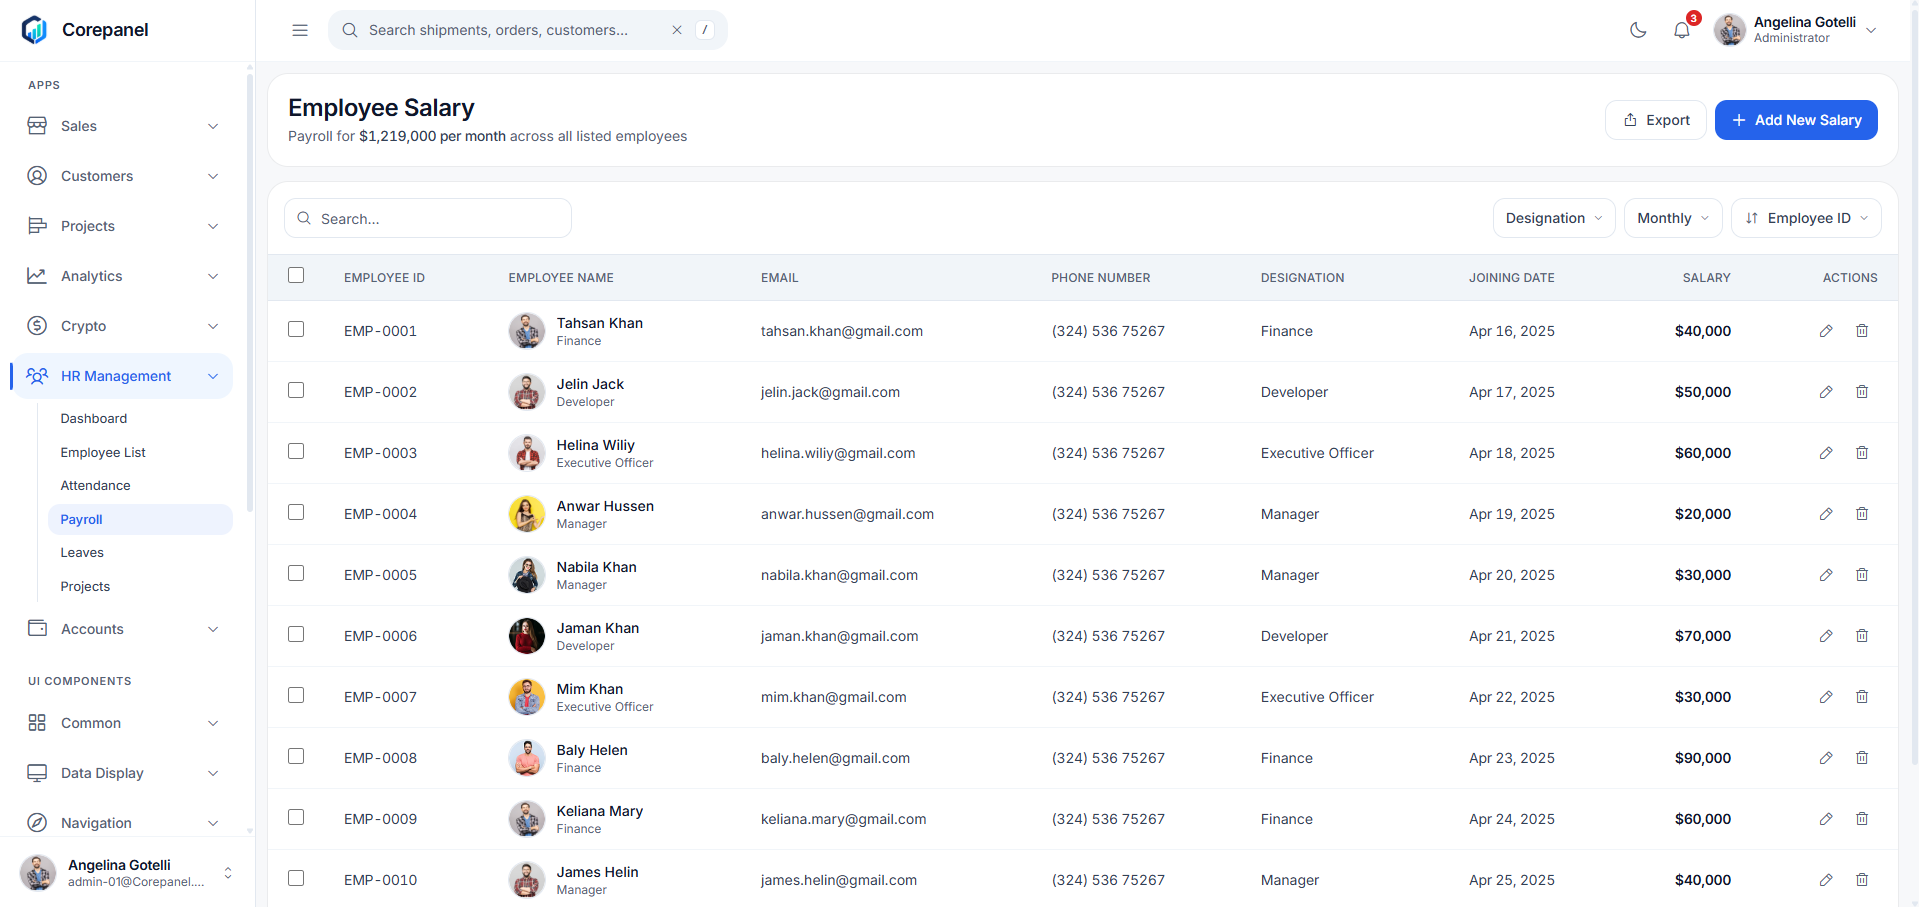
Task: Open the notifications bell
Action: (x=1682, y=30)
